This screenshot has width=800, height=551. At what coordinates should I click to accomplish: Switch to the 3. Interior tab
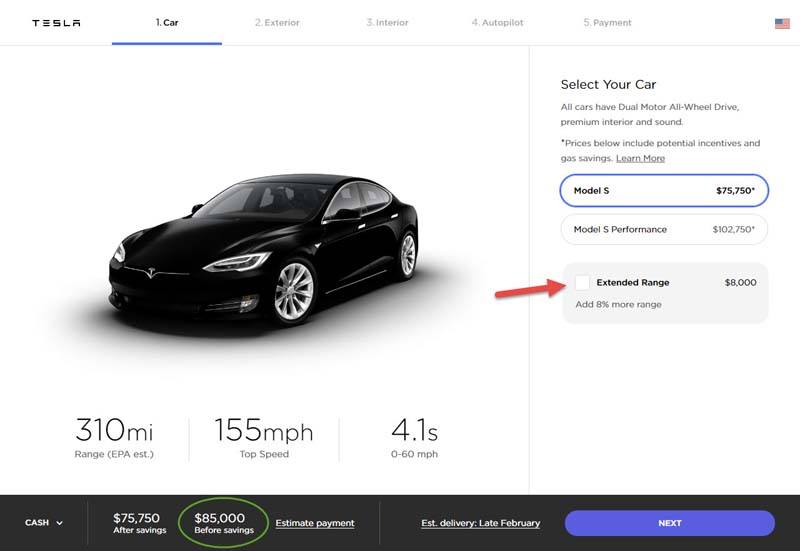tap(387, 23)
